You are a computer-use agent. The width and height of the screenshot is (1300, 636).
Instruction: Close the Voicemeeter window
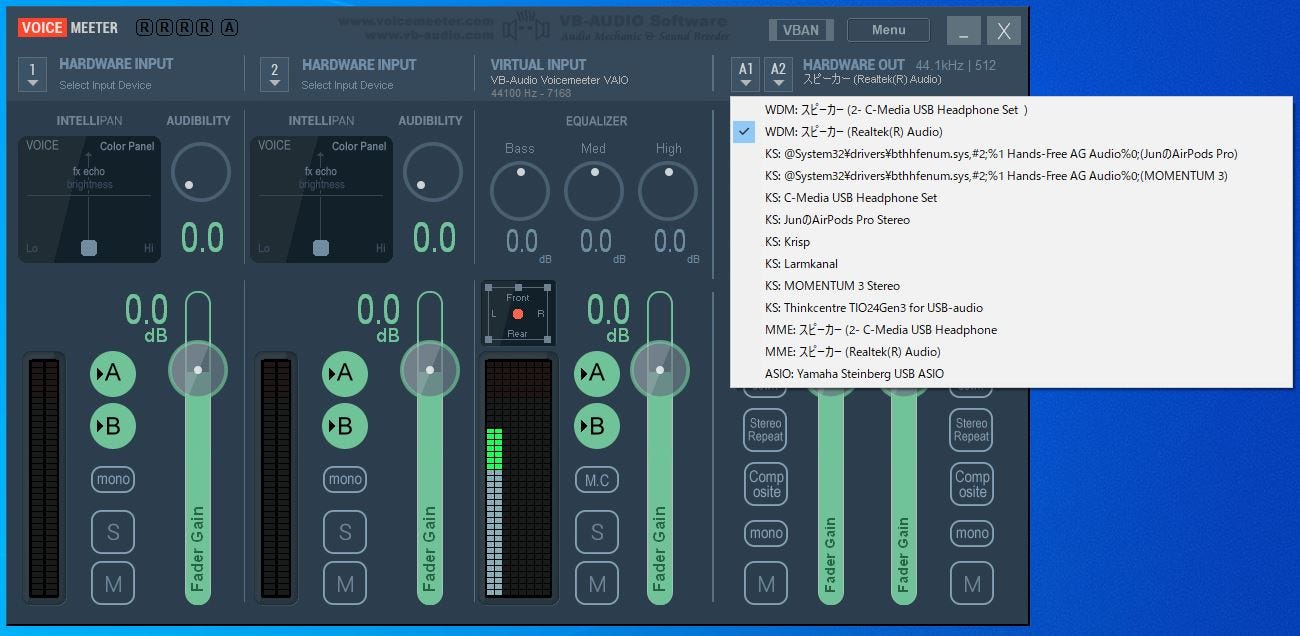1004,30
